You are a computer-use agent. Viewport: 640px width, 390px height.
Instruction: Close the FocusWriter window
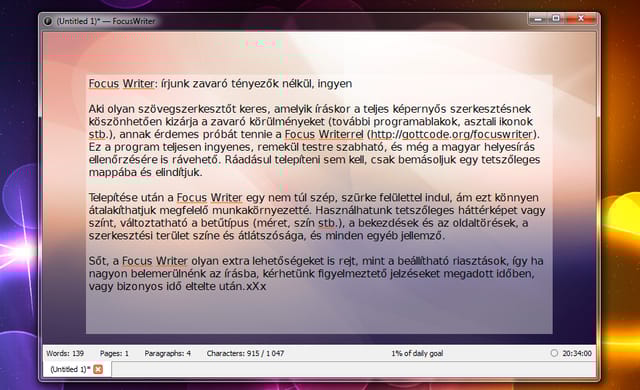point(581,18)
